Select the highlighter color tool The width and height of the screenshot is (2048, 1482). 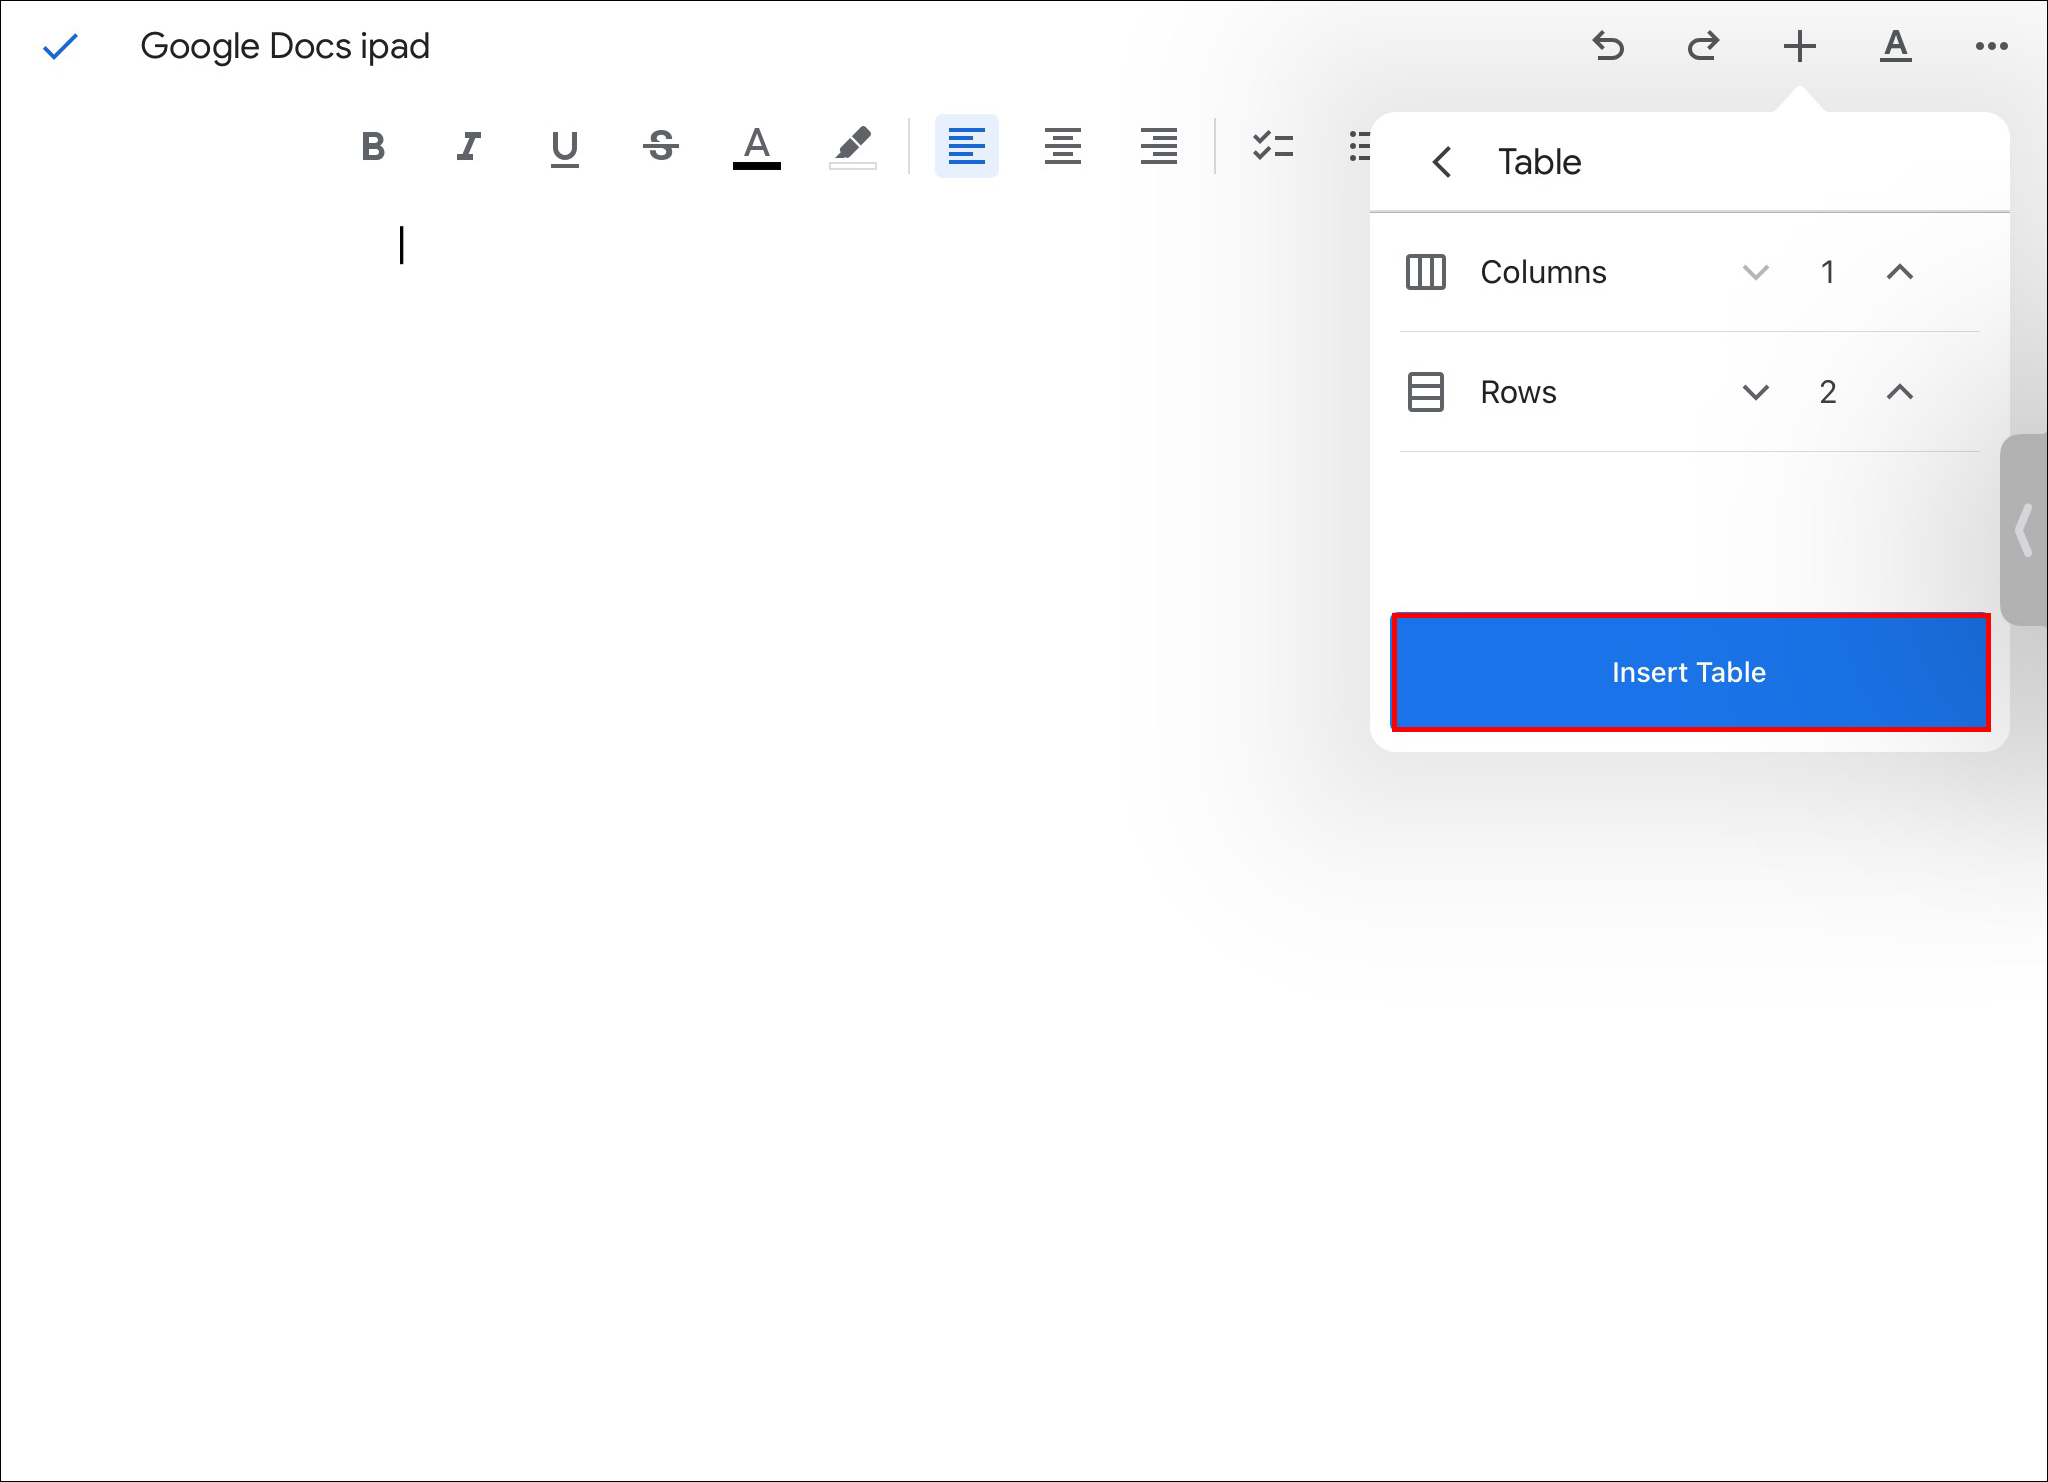(852, 147)
